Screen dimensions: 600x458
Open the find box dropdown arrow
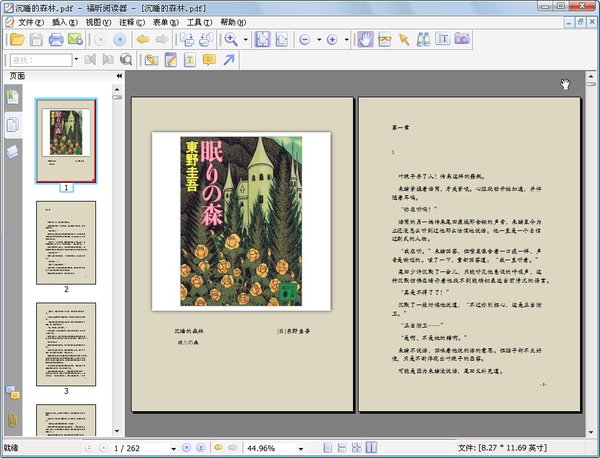tap(75, 60)
